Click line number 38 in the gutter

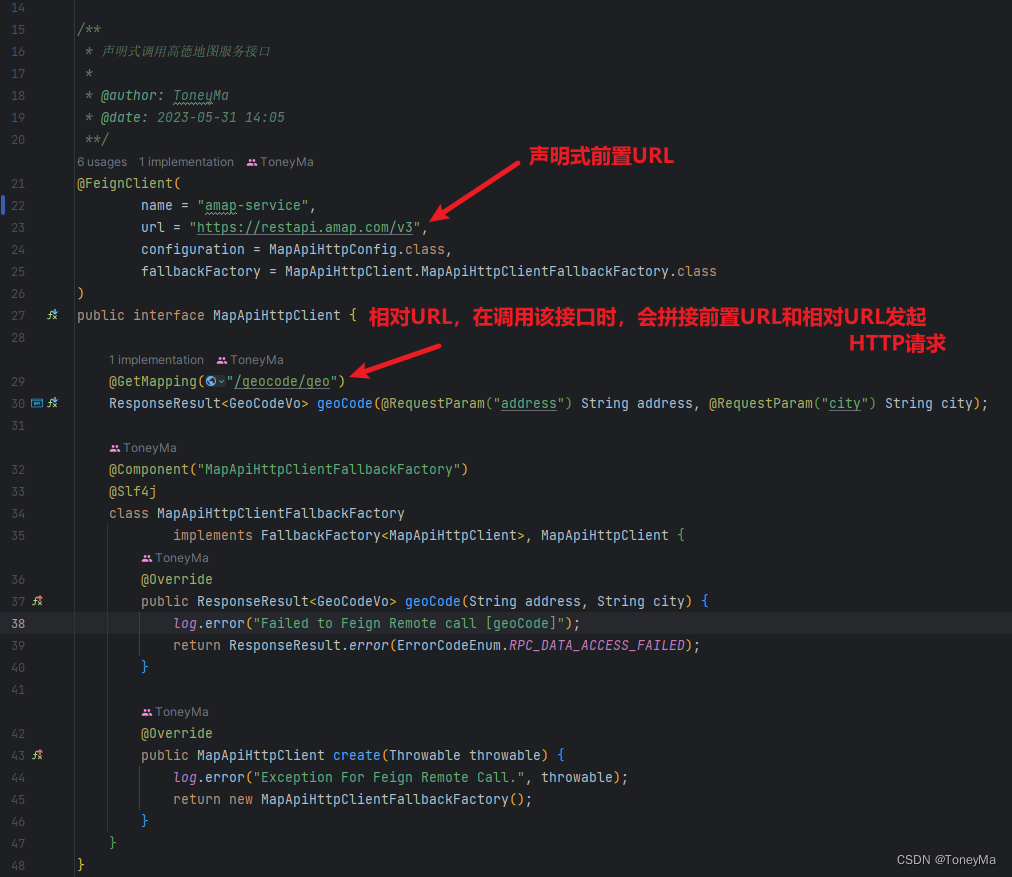[18, 623]
